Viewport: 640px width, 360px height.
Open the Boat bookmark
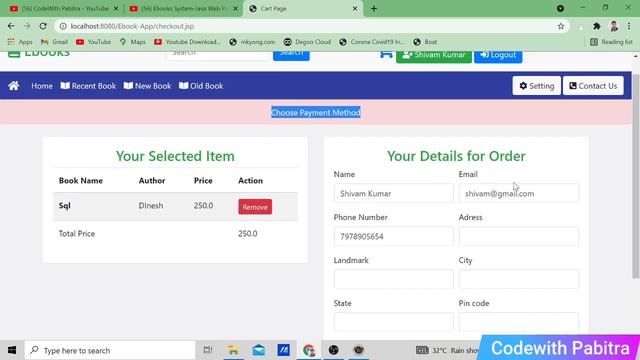[425, 42]
